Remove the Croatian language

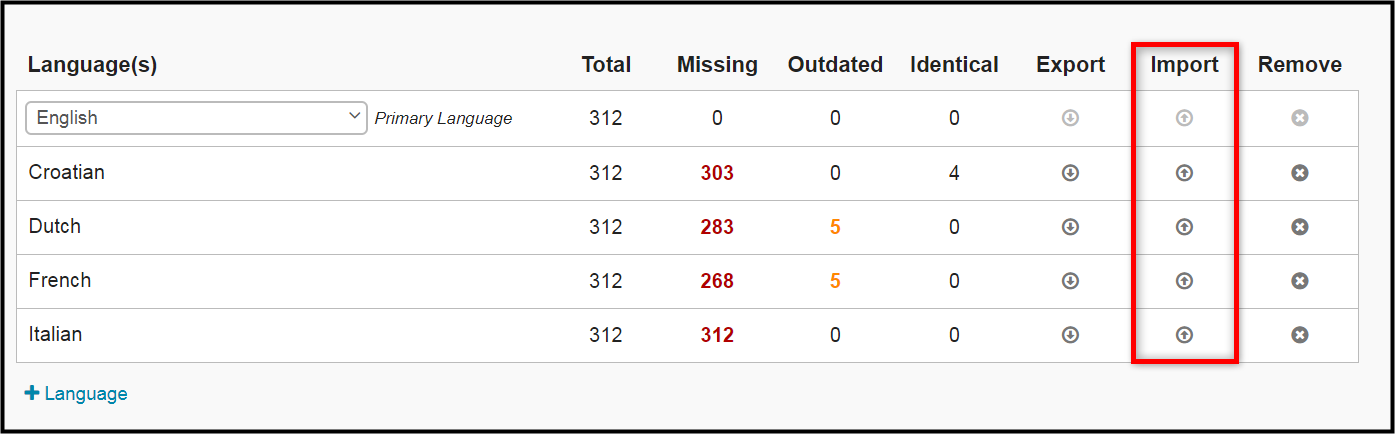1299,173
